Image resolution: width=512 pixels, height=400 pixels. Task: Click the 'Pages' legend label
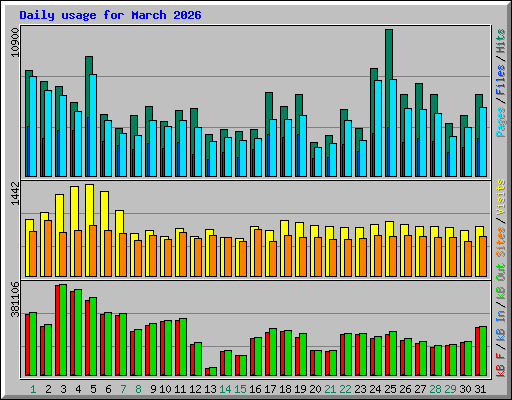coord(501,122)
